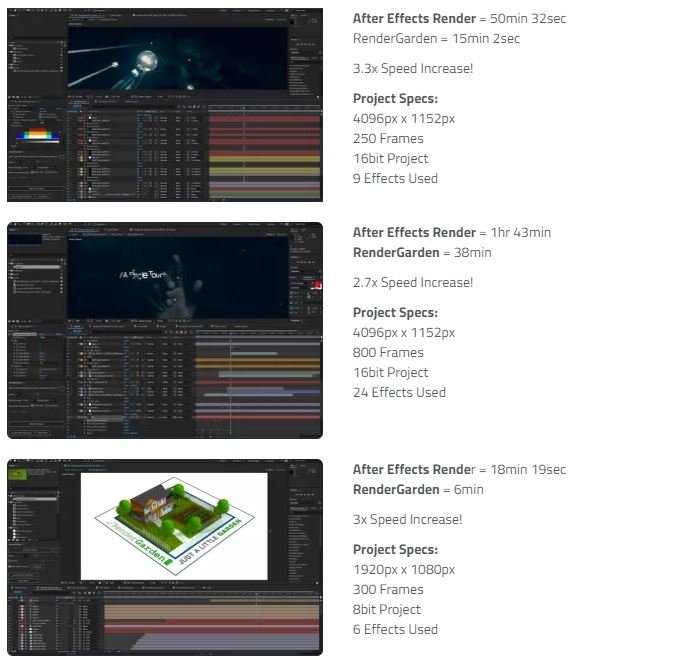Click '800 Frames' spec line
Image resolution: width=675 pixels, height=667 pixels.
pyautogui.click(x=388, y=353)
